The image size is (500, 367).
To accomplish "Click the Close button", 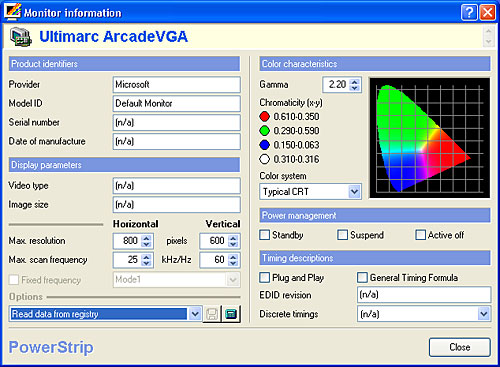I will [460, 347].
